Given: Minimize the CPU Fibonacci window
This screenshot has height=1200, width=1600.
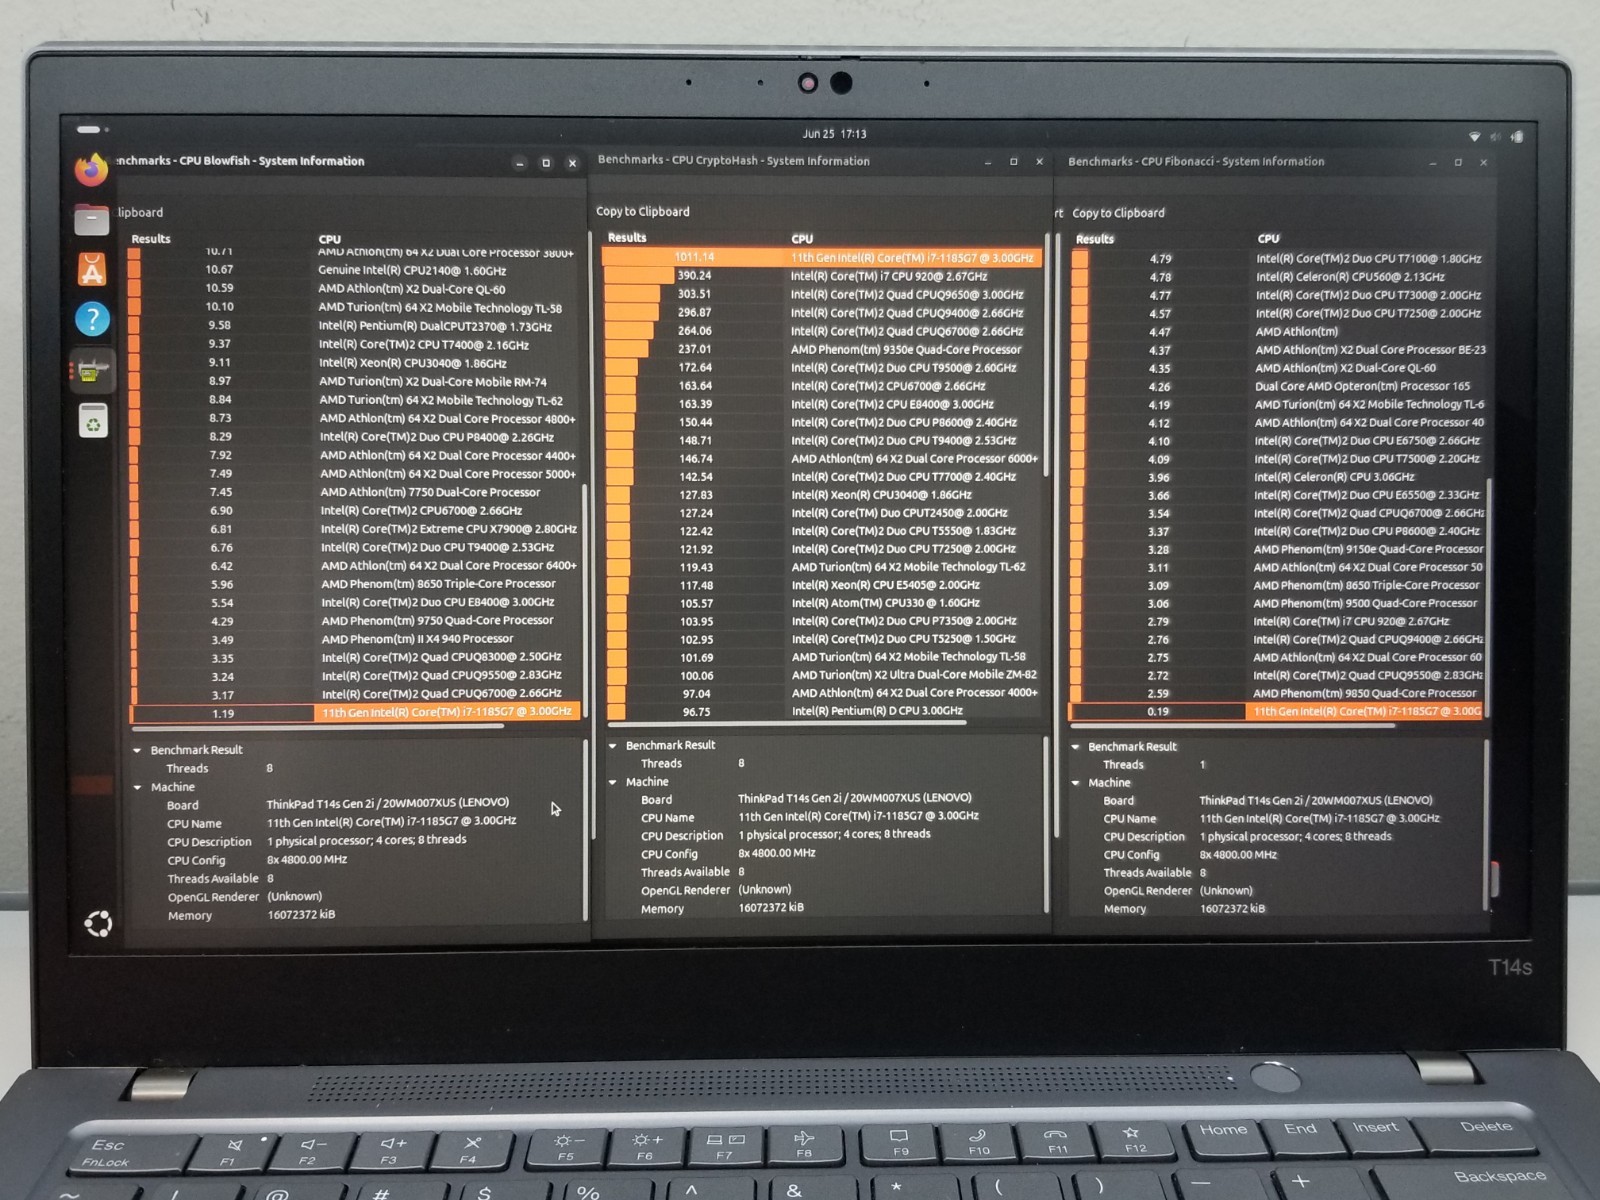Looking at the screenshot, I should 1432,163.
